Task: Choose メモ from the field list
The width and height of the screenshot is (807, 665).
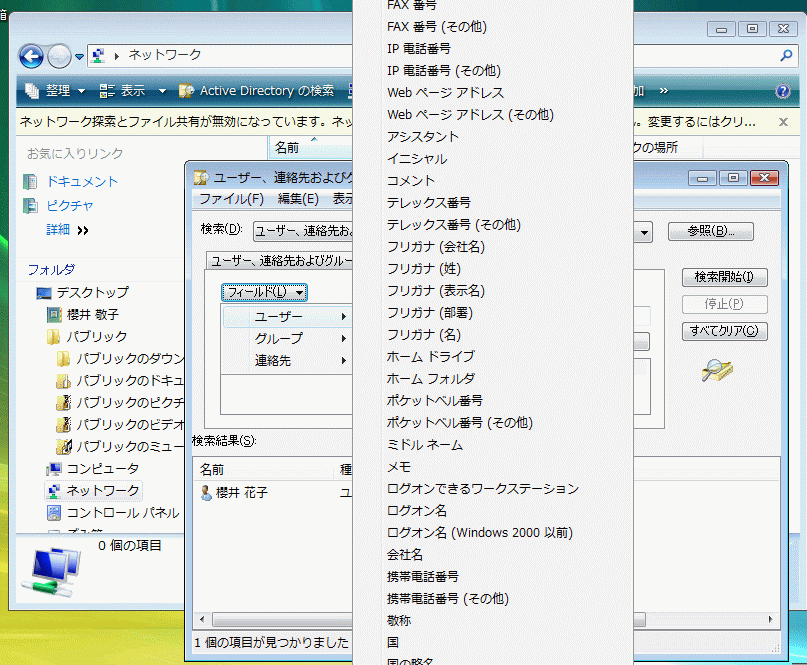Action: 399,467
